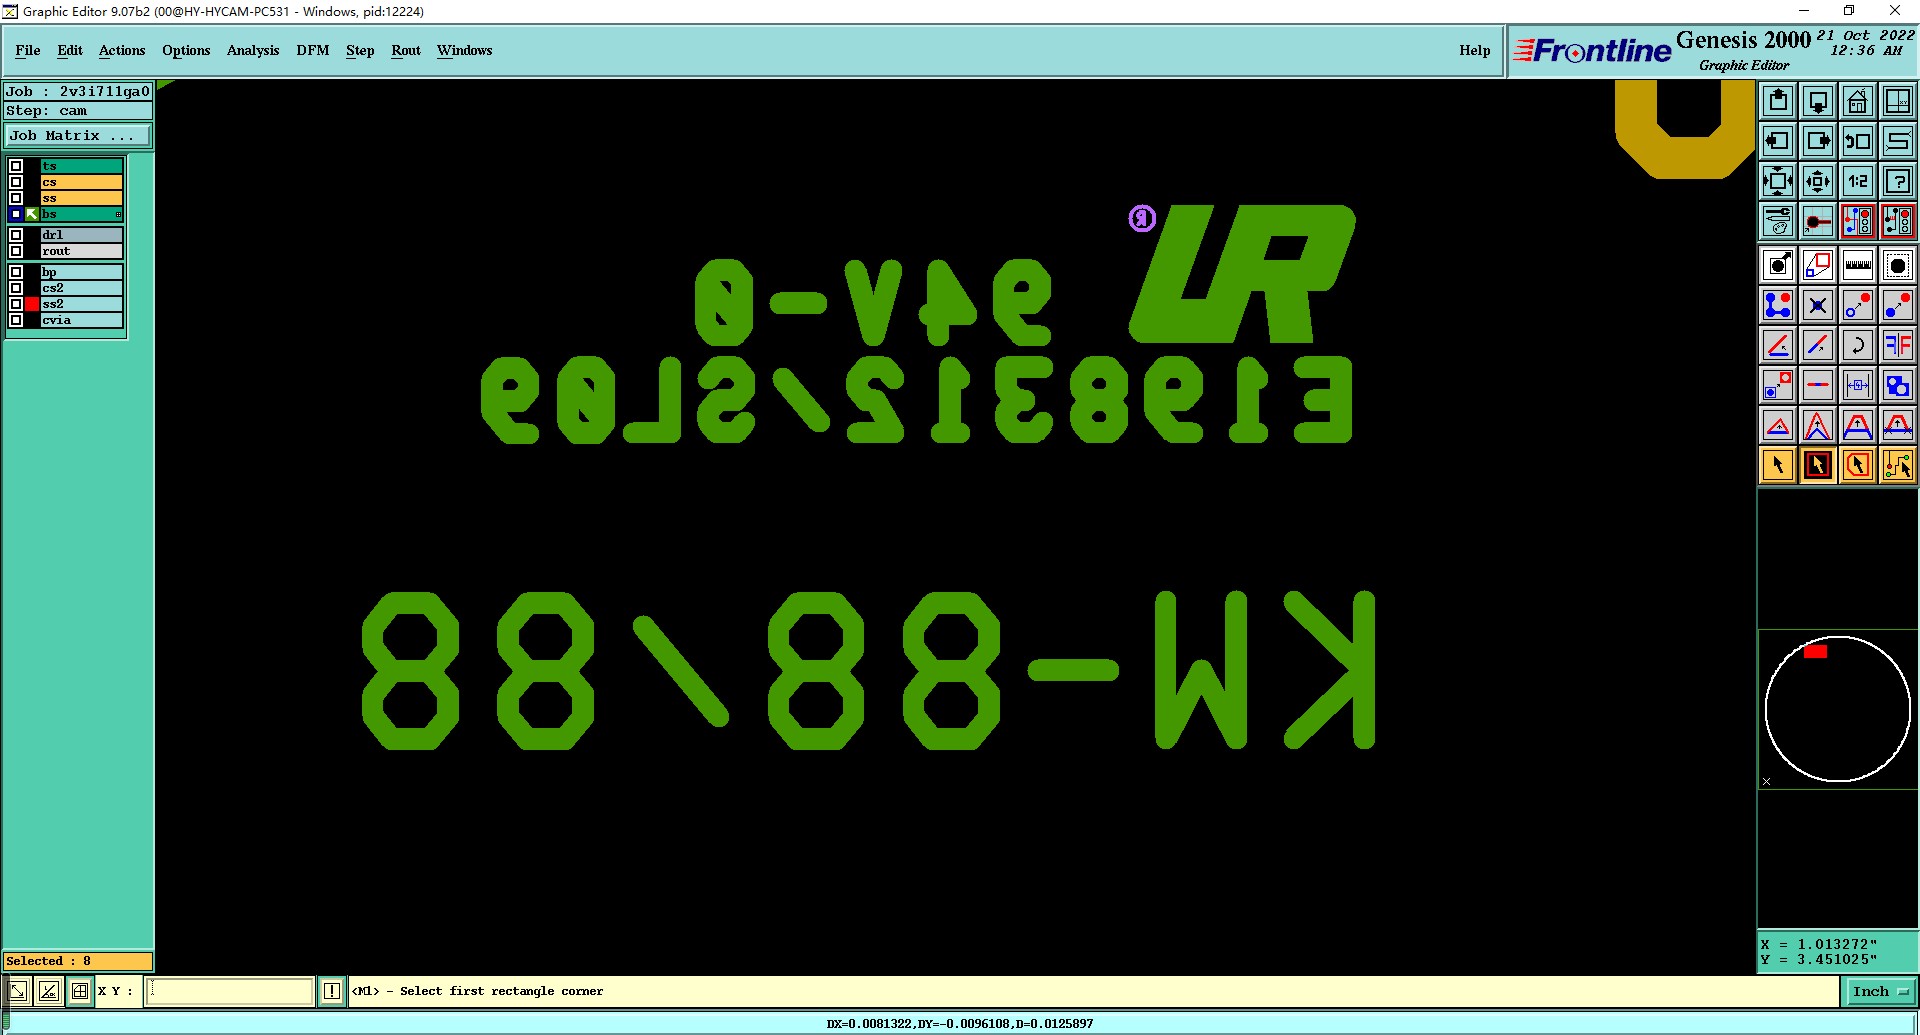Image resolution: width=1920 pixels, height=1035 pixels.
Task: Click the S-shaped serpentine icon
Action: [1898, 141]
